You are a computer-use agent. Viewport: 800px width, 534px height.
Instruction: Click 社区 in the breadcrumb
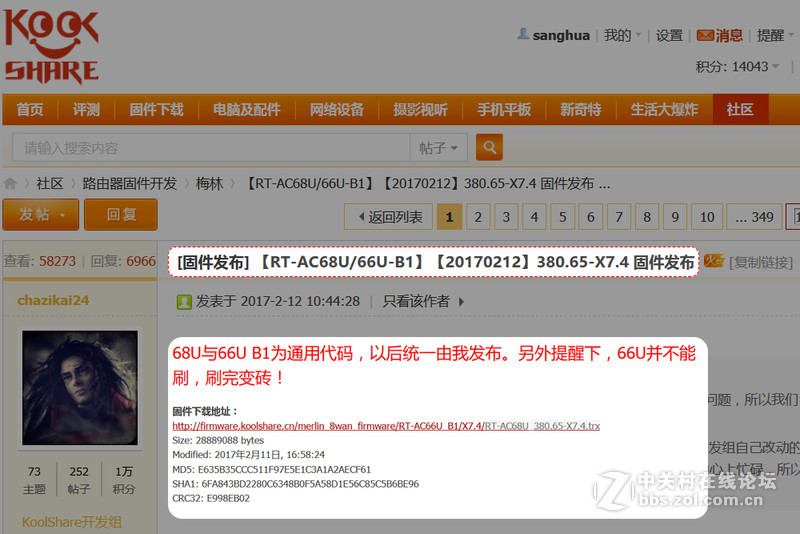(49, 183)
